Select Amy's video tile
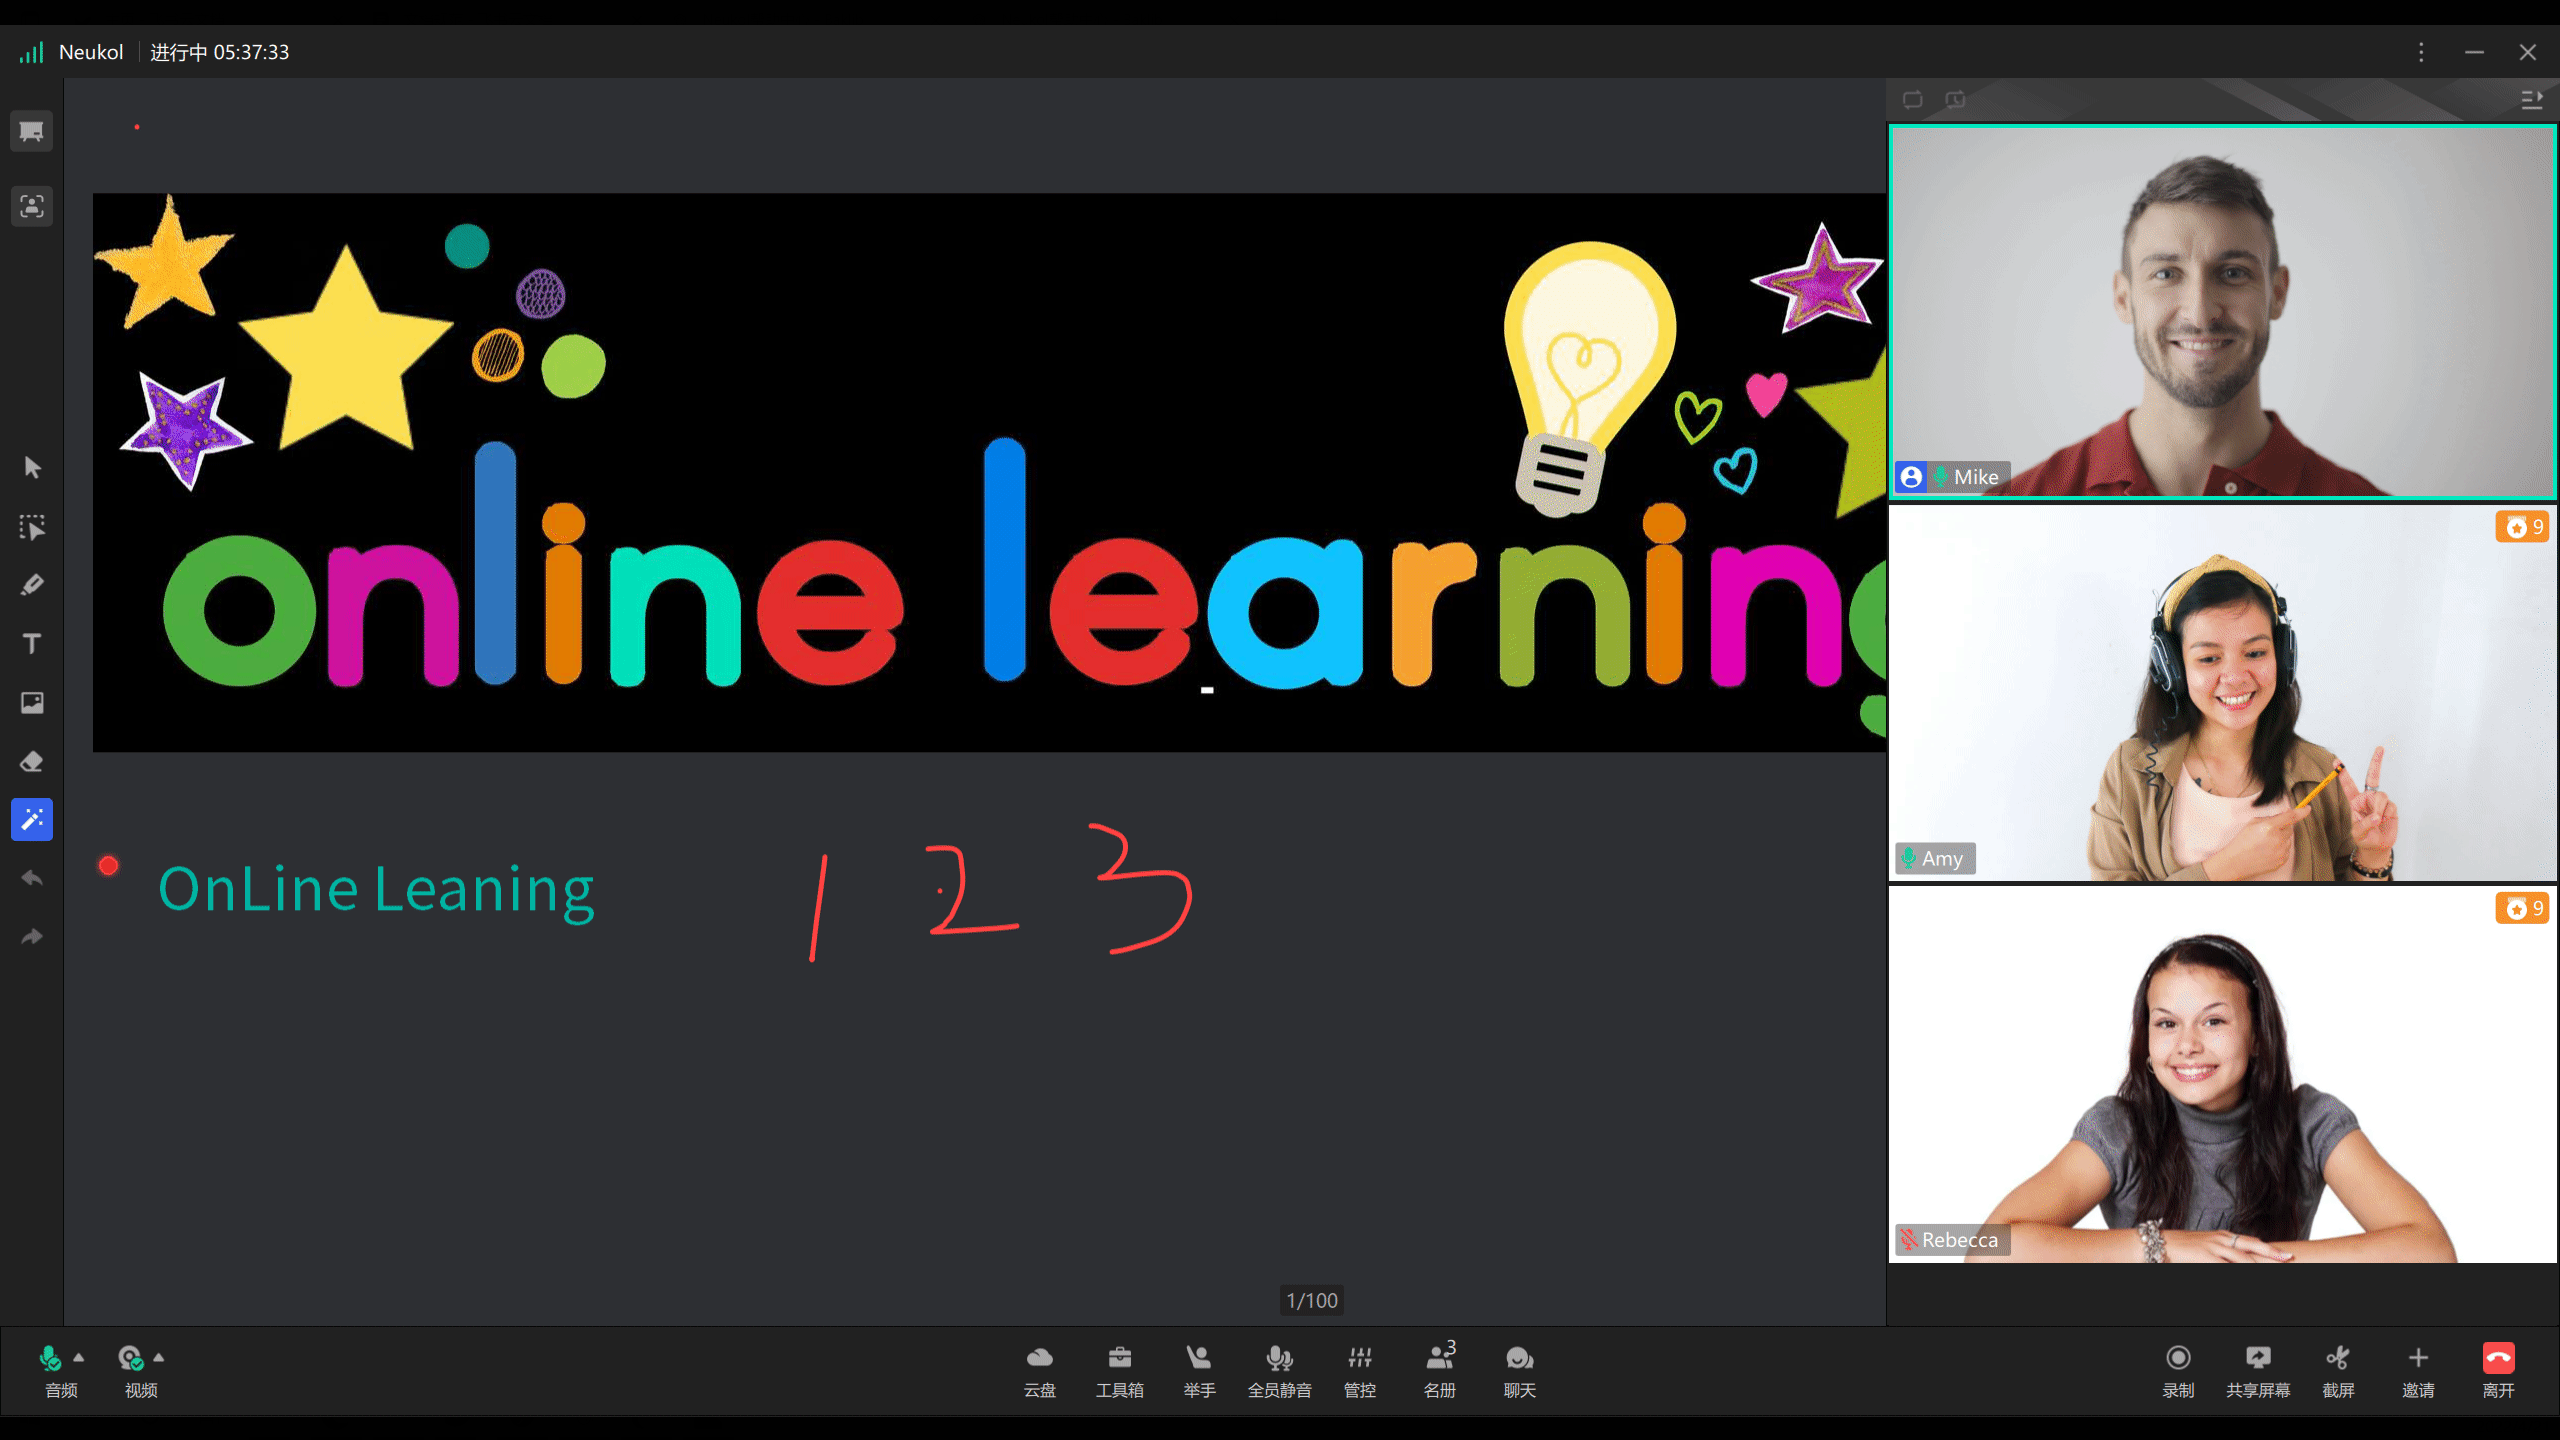2560x1440 pixels. (2222, 693)
